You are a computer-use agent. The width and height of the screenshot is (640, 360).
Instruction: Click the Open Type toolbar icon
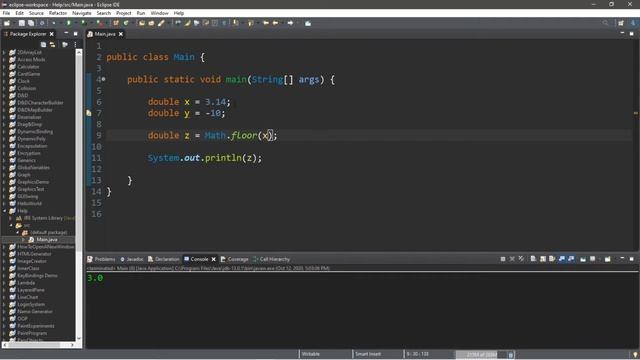tap(142, 23)
